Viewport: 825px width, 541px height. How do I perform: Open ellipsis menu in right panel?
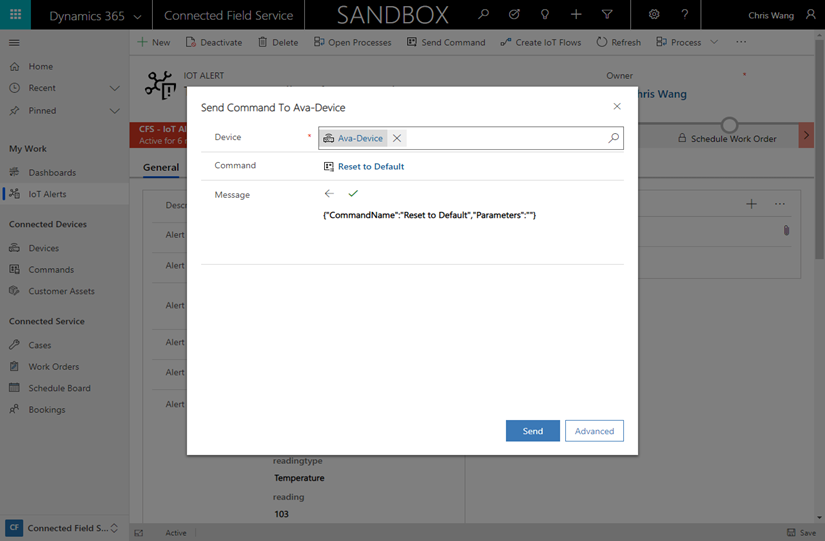coord(780,204)
